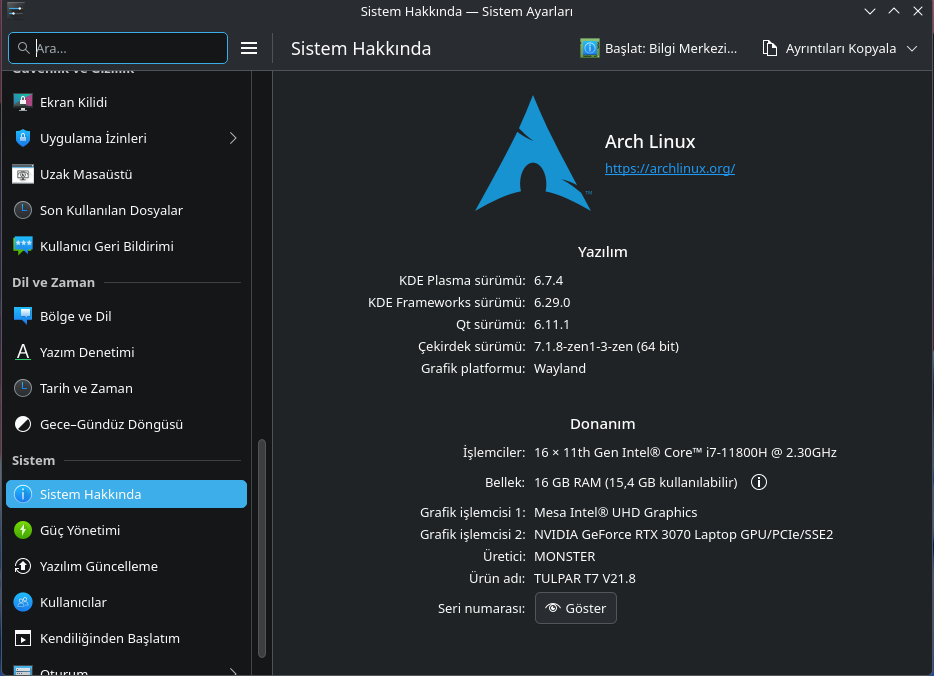Open the hamburger menu
Screen dimensions: 934x676
pos(249,48)
